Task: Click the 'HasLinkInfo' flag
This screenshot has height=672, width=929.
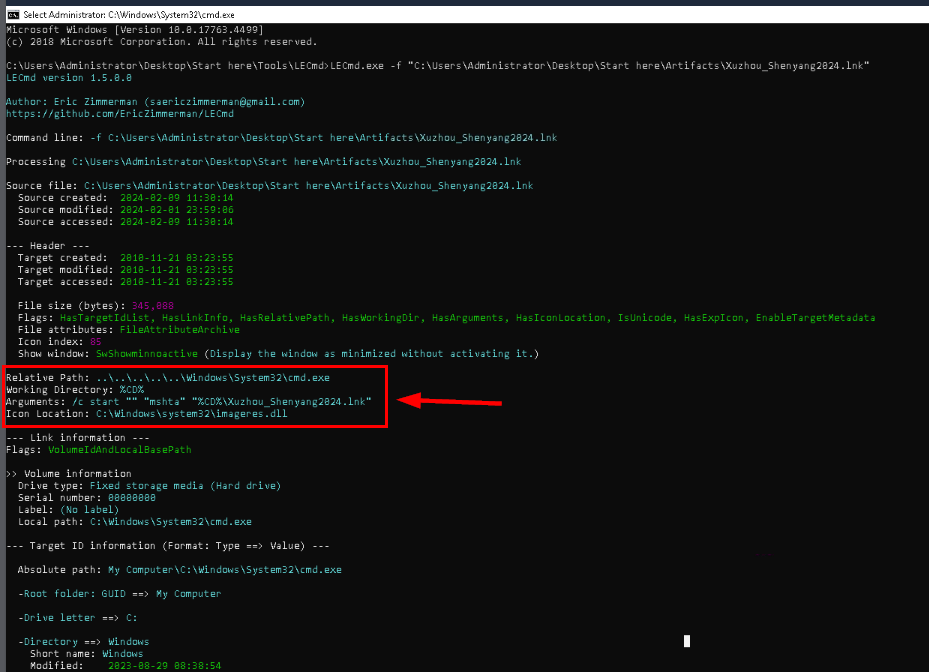Action: 197,318
